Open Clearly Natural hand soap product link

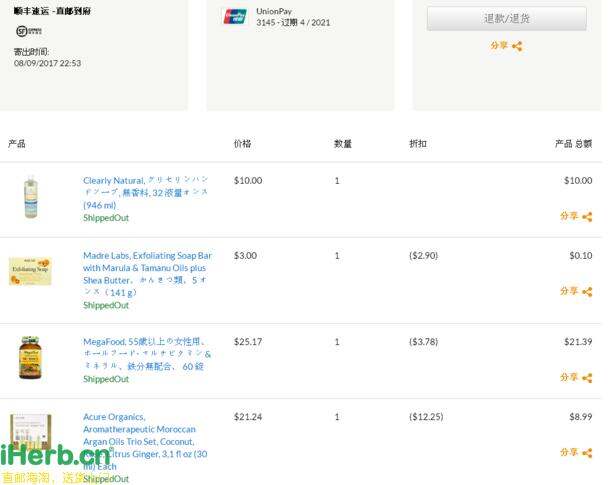[x=146, y=193]
